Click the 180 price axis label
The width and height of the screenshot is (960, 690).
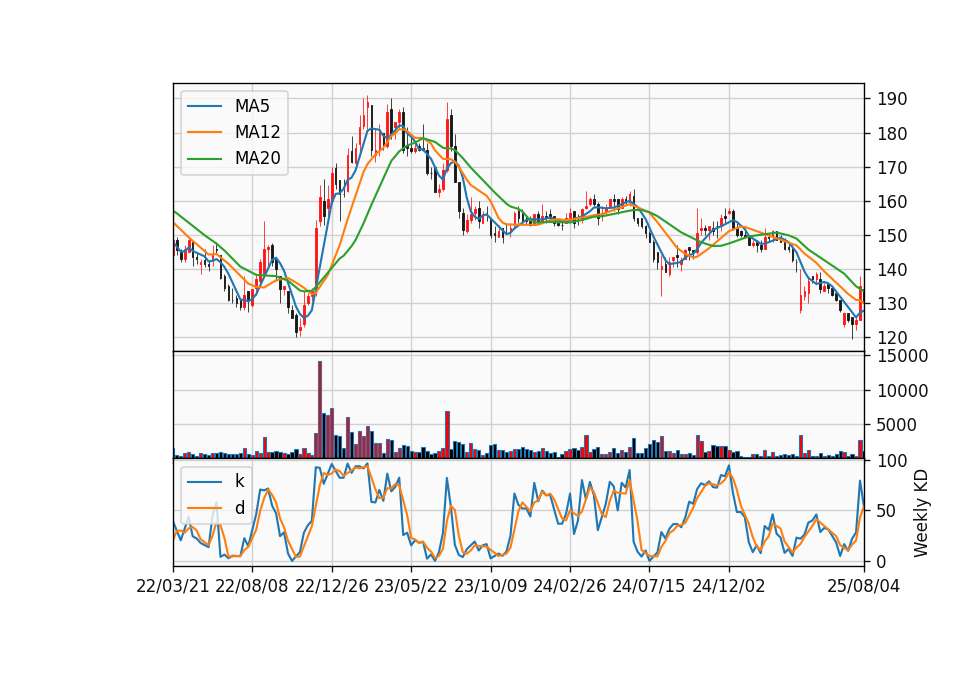coord(892,133)
